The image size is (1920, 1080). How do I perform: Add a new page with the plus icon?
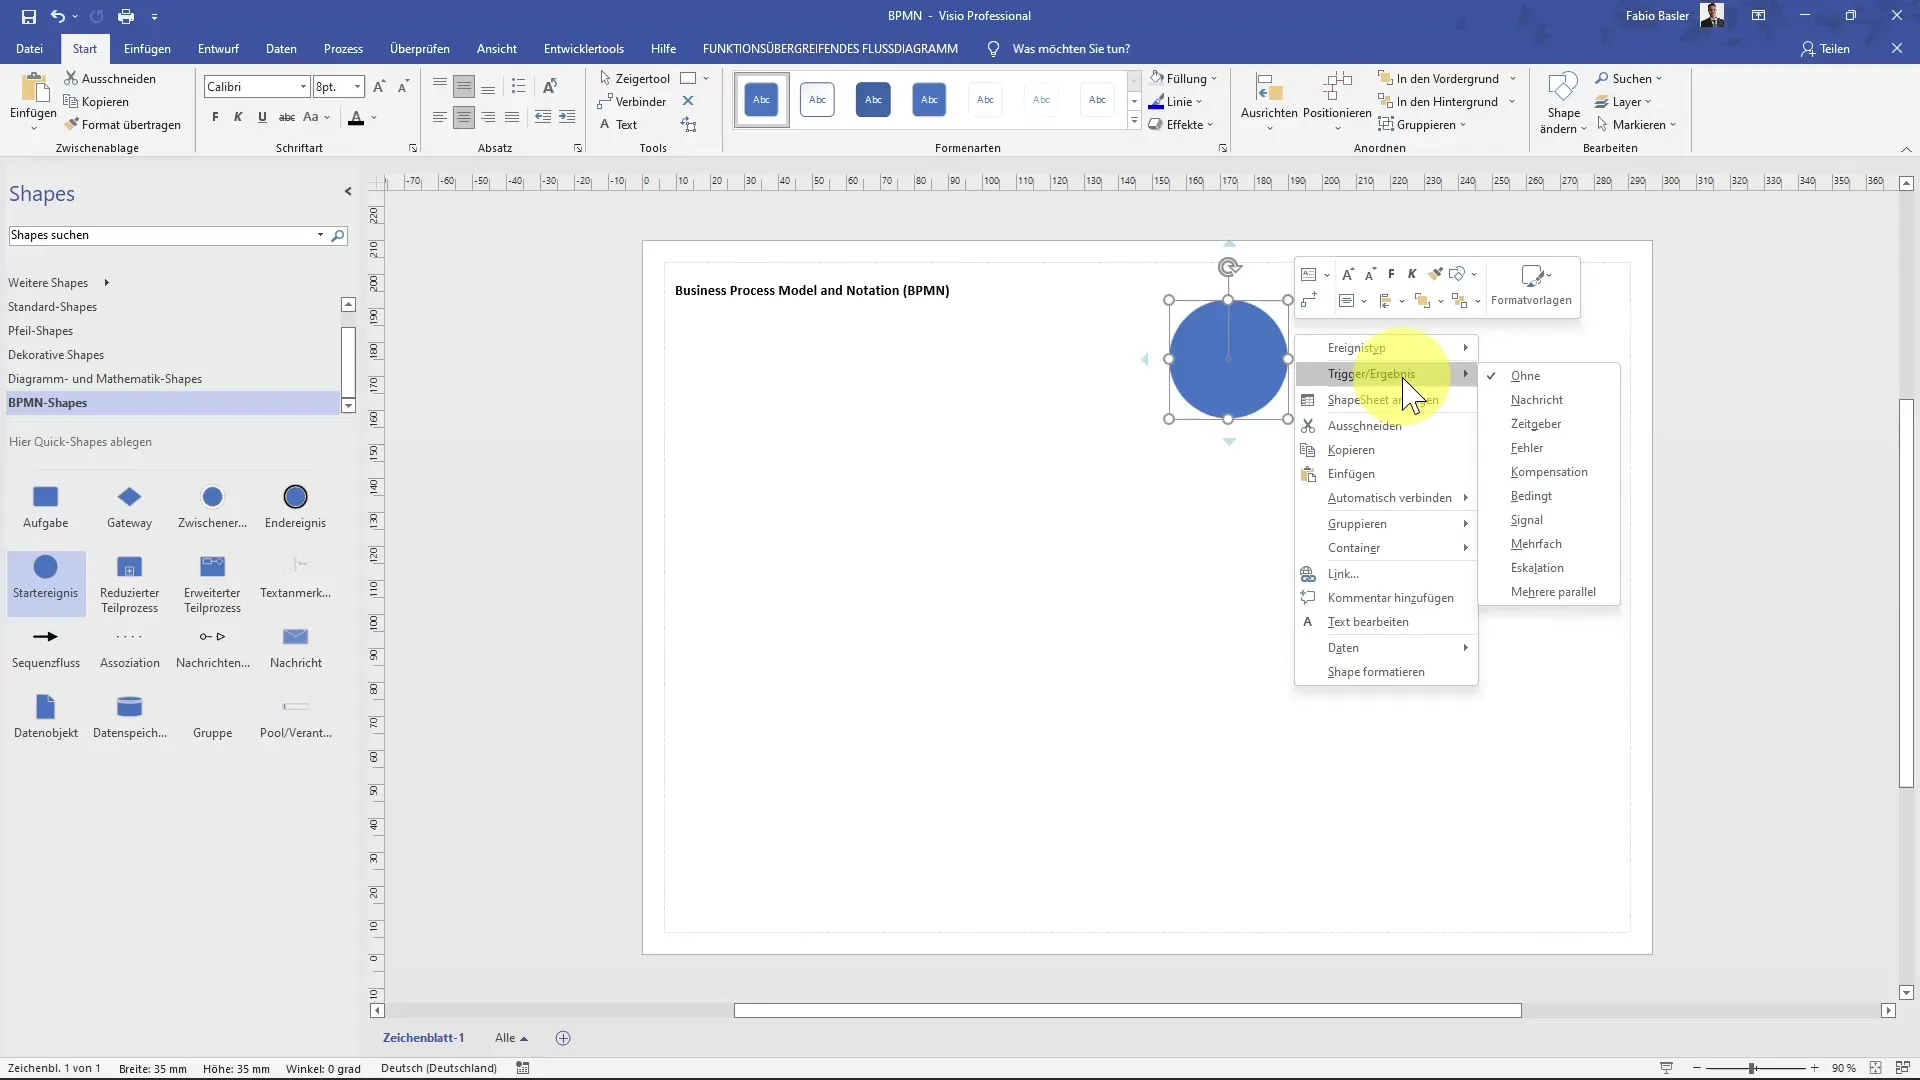[563, 1038]
